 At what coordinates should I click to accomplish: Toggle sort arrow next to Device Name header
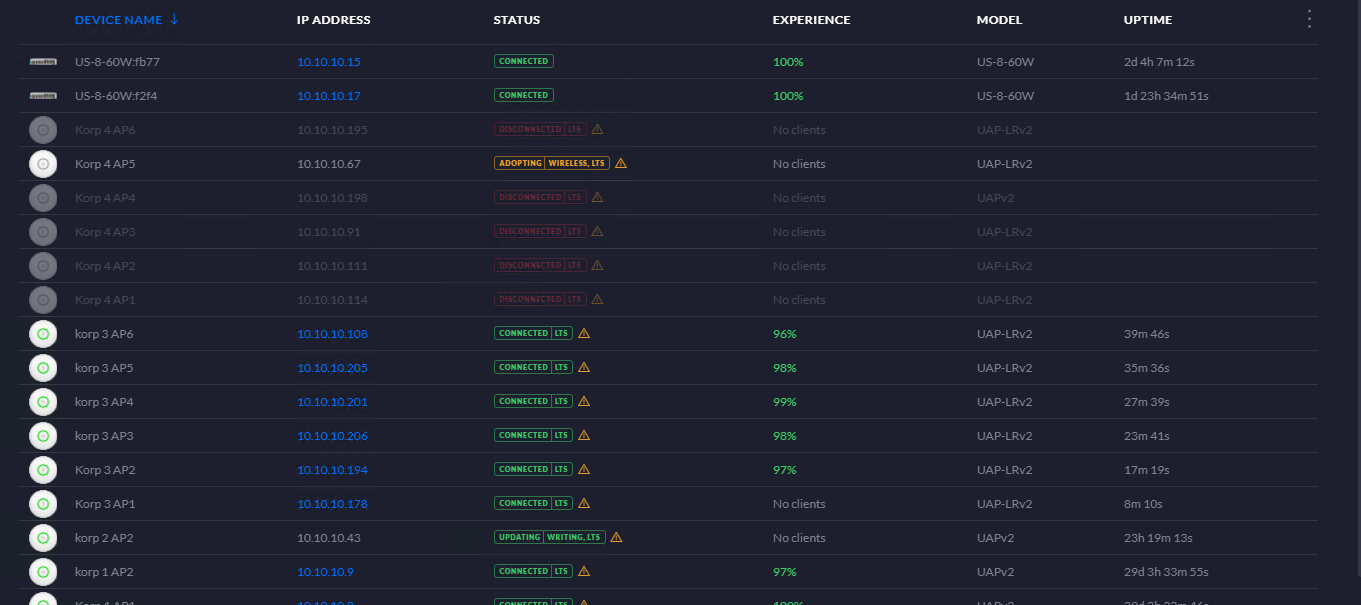pyautogui.click(x=175, y=19)
